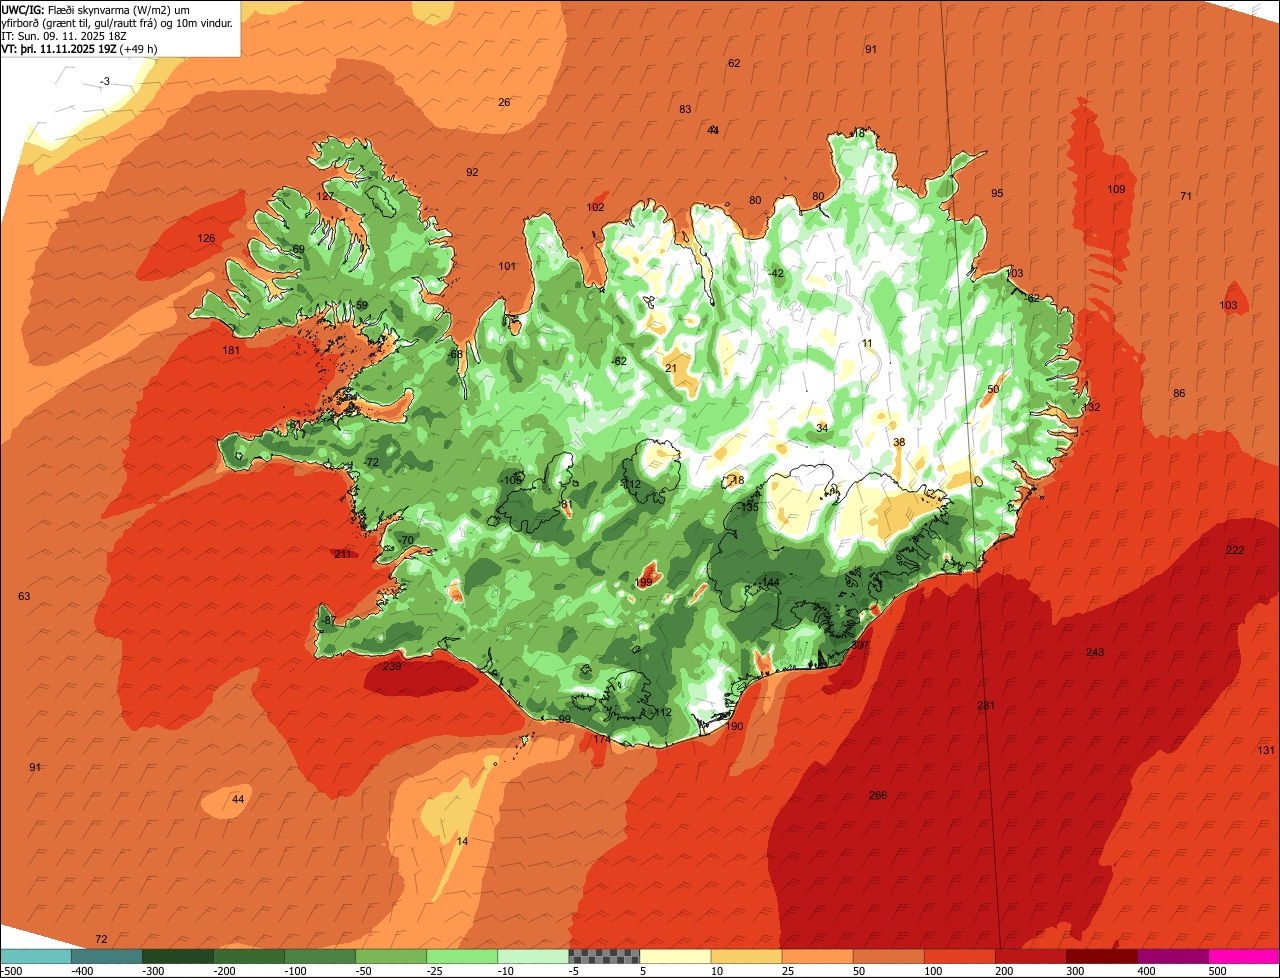Screen dimensions: 1280x978
Task: Click the map value '83' north of Iceland
Action: (685, 110)
